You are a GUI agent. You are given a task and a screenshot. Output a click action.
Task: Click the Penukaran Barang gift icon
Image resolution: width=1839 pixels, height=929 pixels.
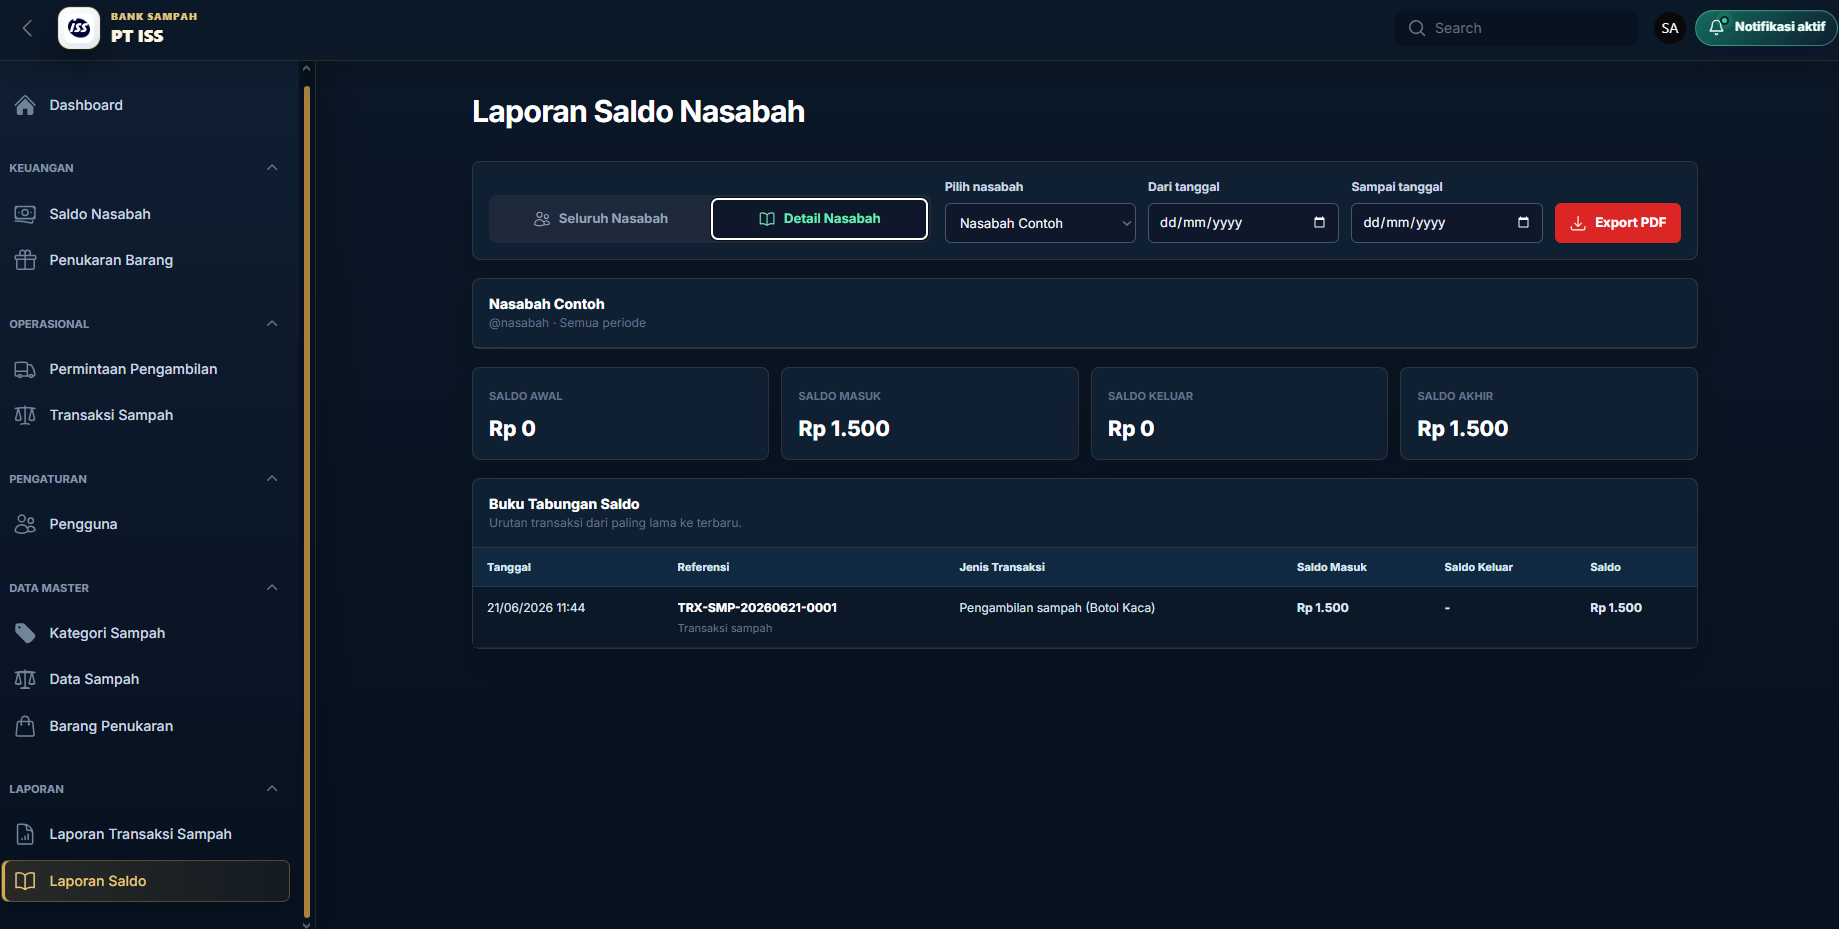coord(25,260)
